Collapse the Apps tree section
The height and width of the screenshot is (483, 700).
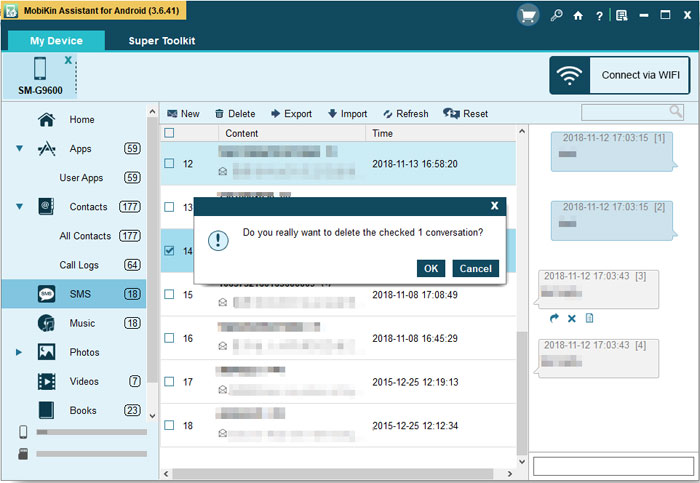(x=20, y=149)
